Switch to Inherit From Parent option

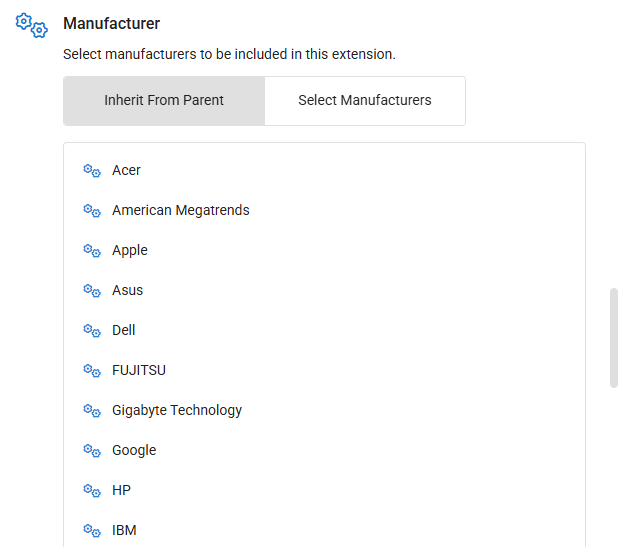coord(164,101)
